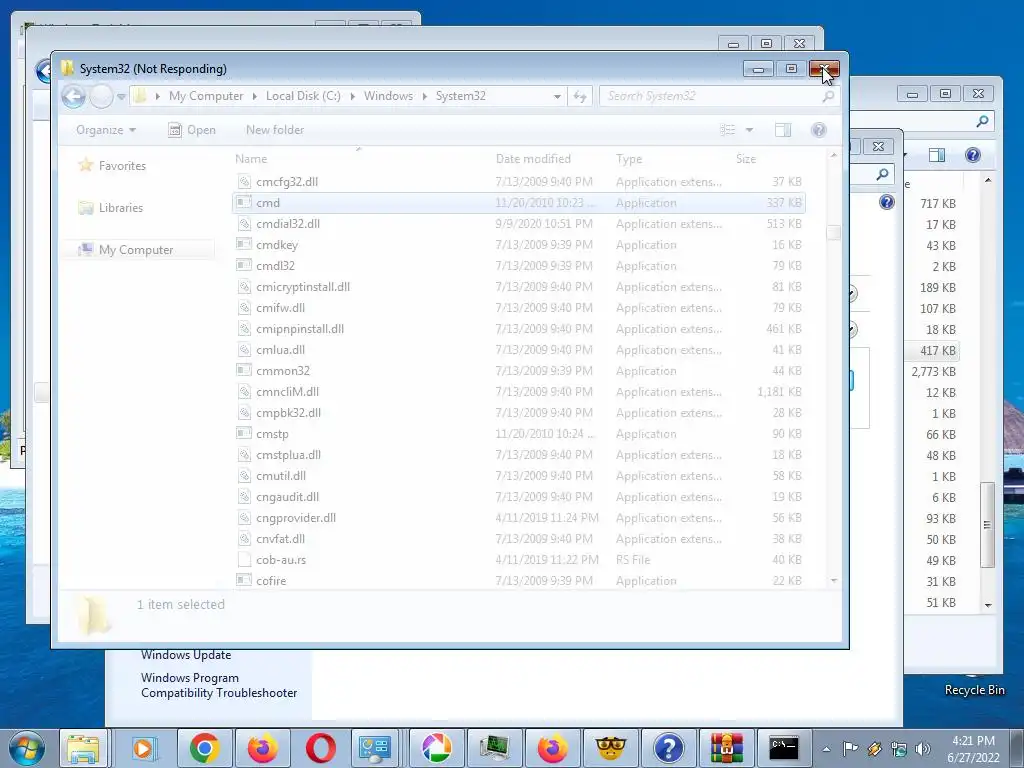Open recent pages dropdown next to forward button
Viewport: 1024px width, 768px height.
pyautogui.click(x=121, y=97)
